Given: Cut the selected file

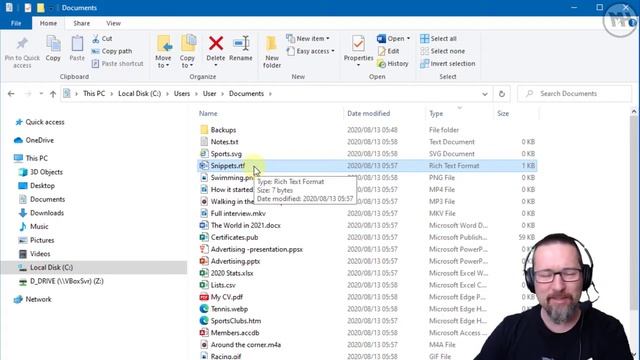Looking at the screenshot, I should pos(102,38).
